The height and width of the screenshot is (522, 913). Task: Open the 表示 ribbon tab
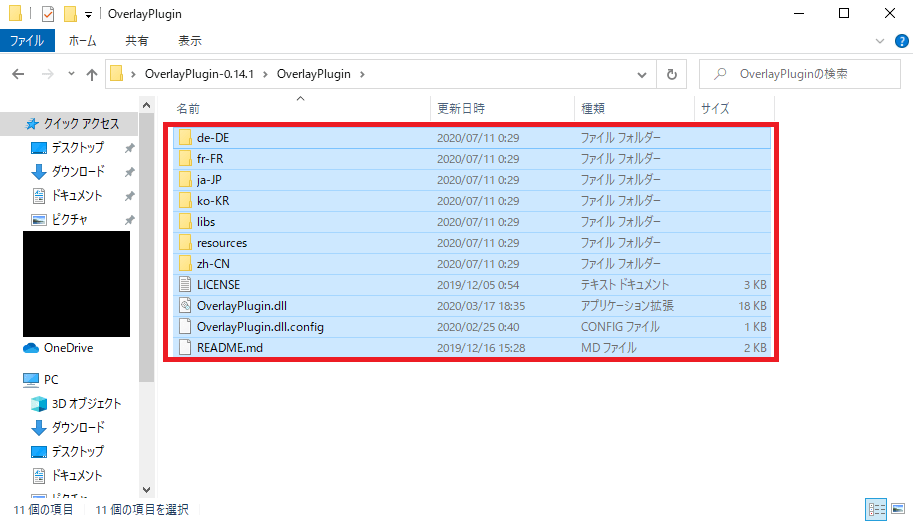(189, 41)
